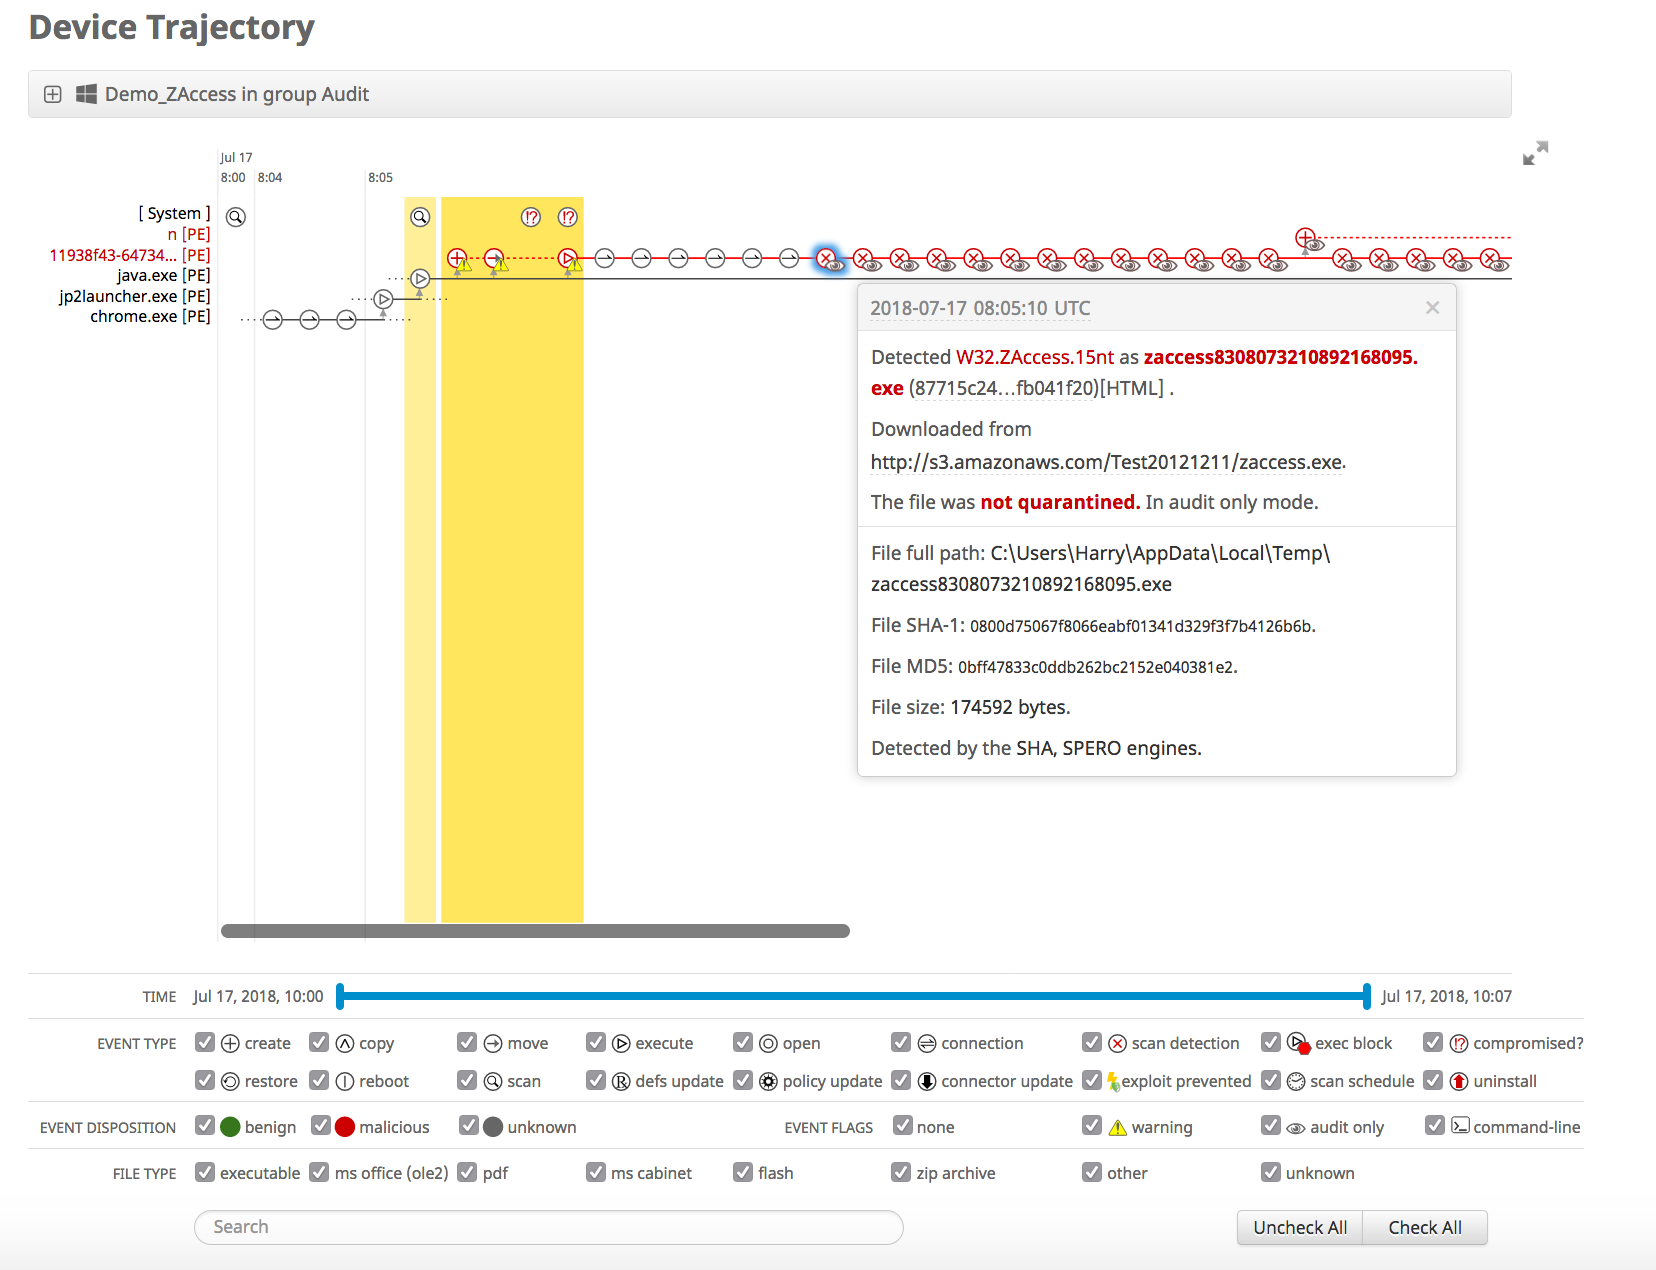This screenshot has width=1656, height=1270.
Task: Click the first red create event icon
Action: (x=457, y=258)
